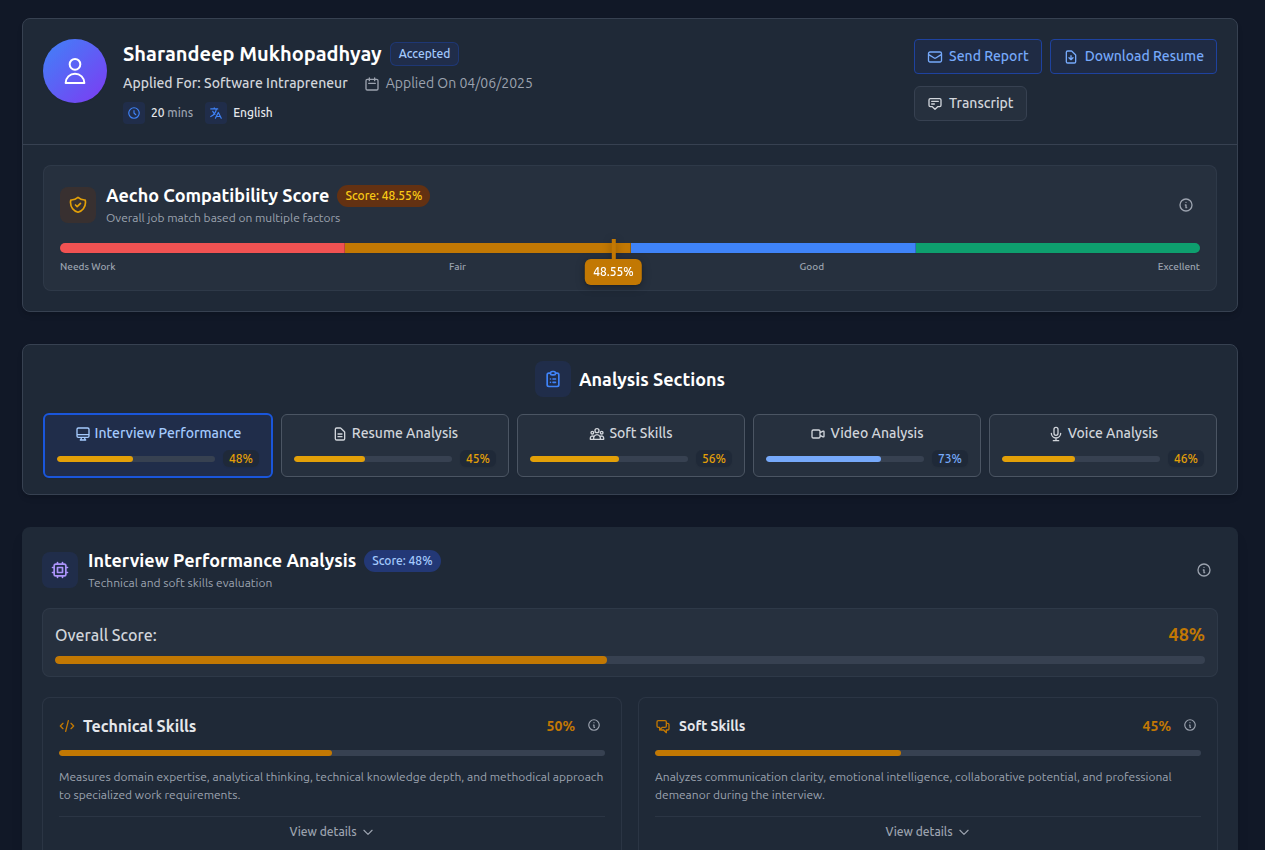Click the document icon in the Resume Analysis tab

tap(340, 434)
